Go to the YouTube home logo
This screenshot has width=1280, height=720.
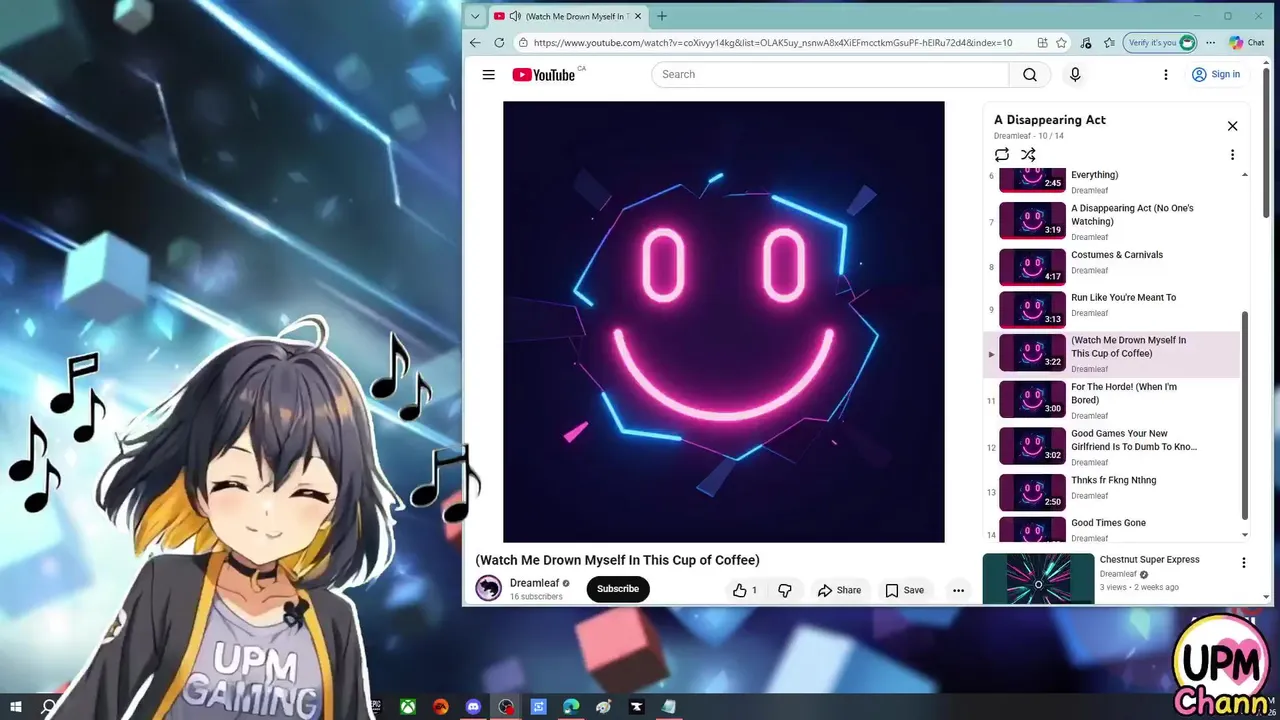tap(544, 75)
